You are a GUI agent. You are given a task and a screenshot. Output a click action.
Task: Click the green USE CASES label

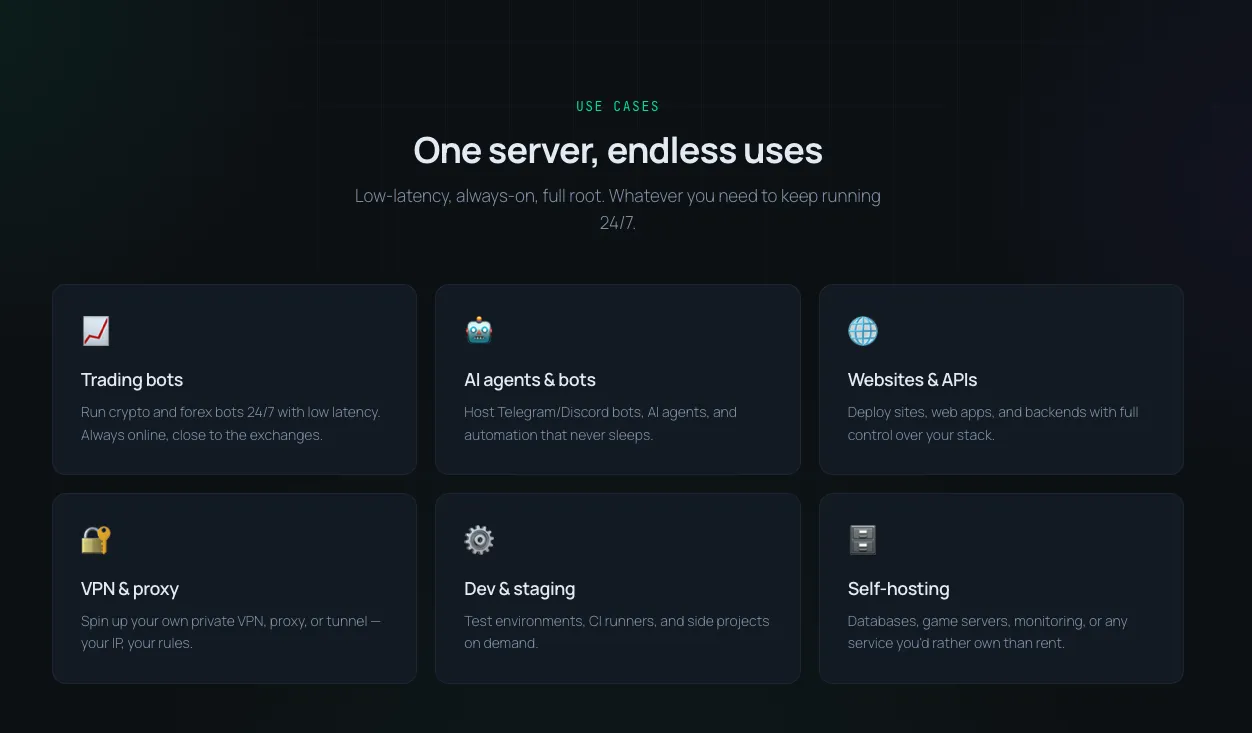(618, 106)
